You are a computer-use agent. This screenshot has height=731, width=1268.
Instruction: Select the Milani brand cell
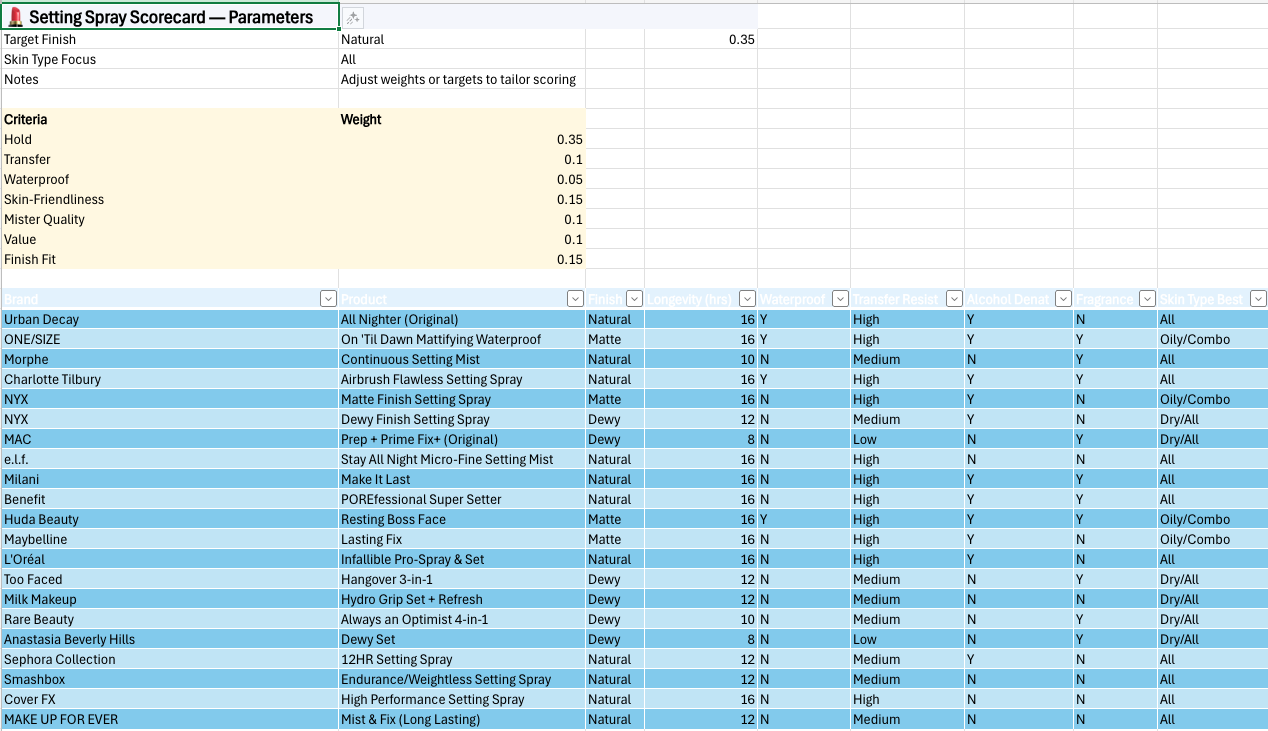click(169, 479)
